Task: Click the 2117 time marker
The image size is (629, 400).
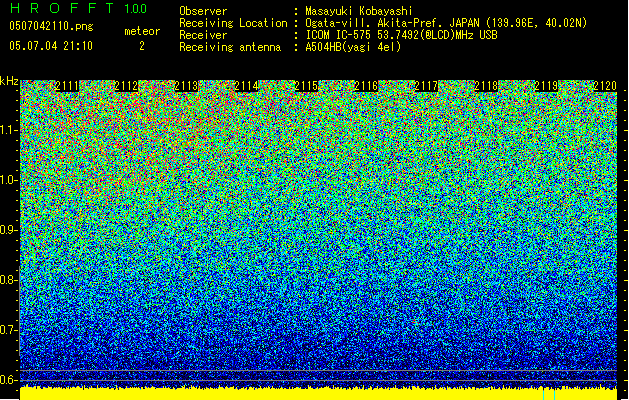Action: point(426,86)
